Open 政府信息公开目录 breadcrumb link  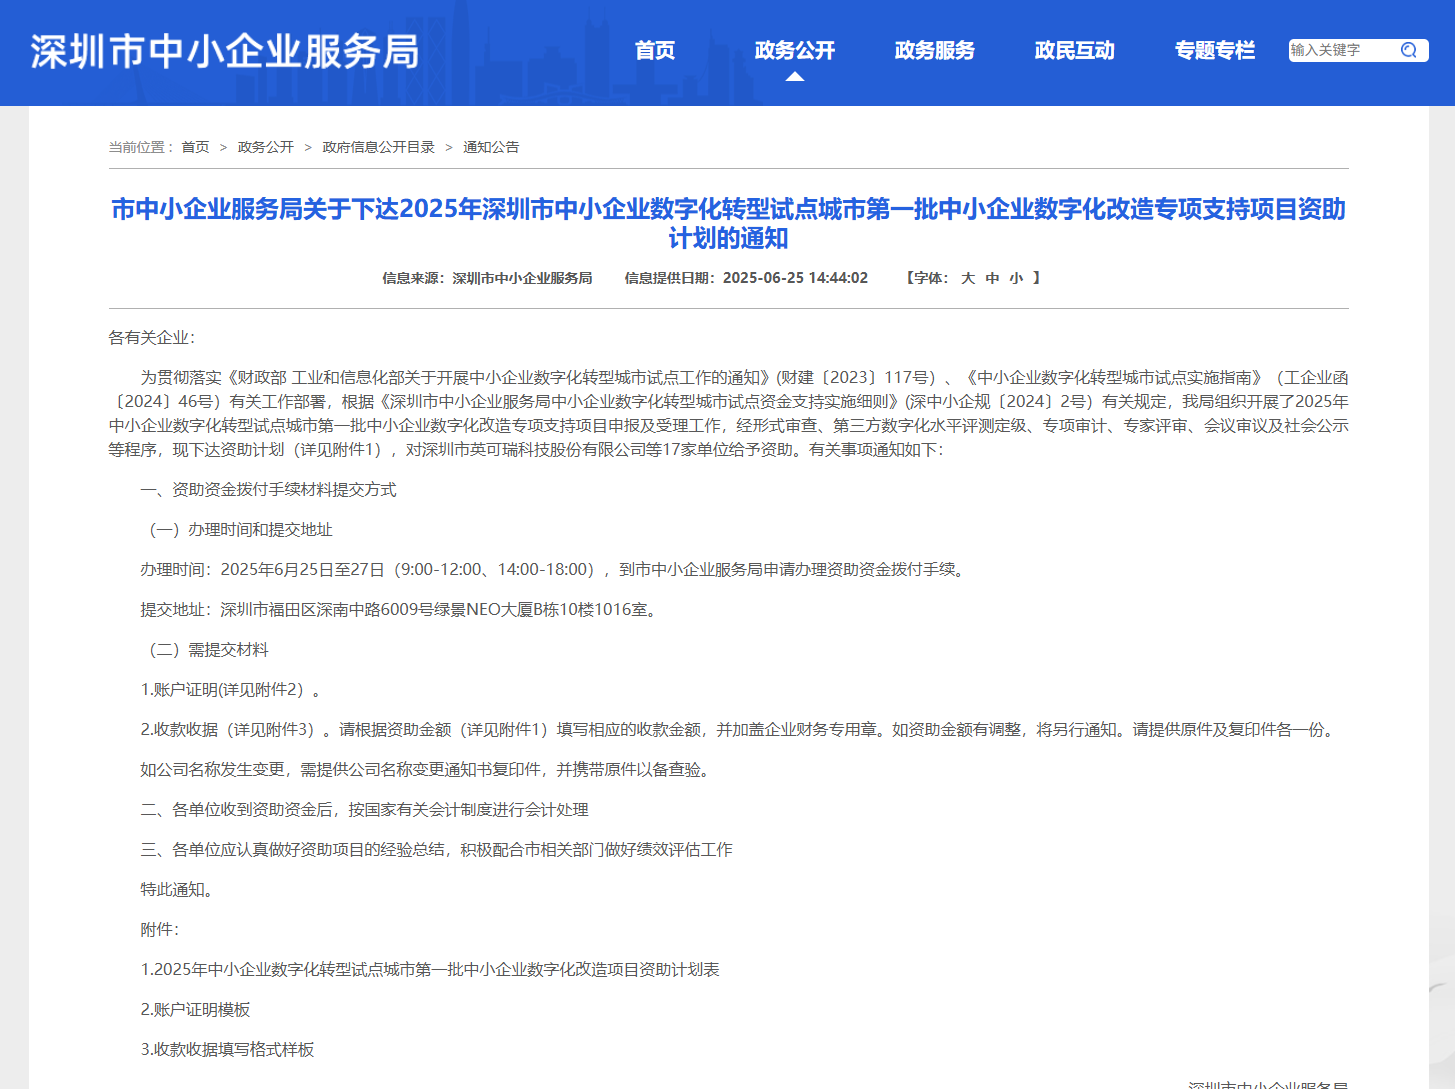[378, 147]
